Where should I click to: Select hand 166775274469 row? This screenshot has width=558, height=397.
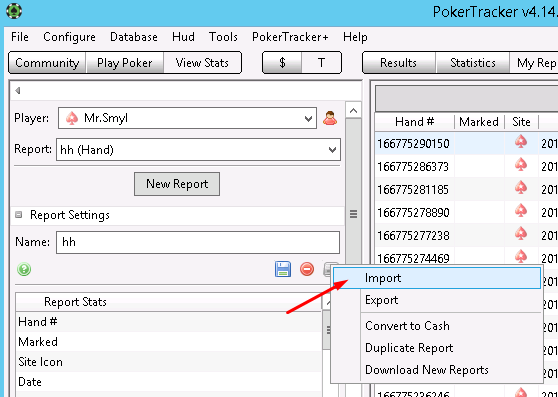[x=466, y=256]
